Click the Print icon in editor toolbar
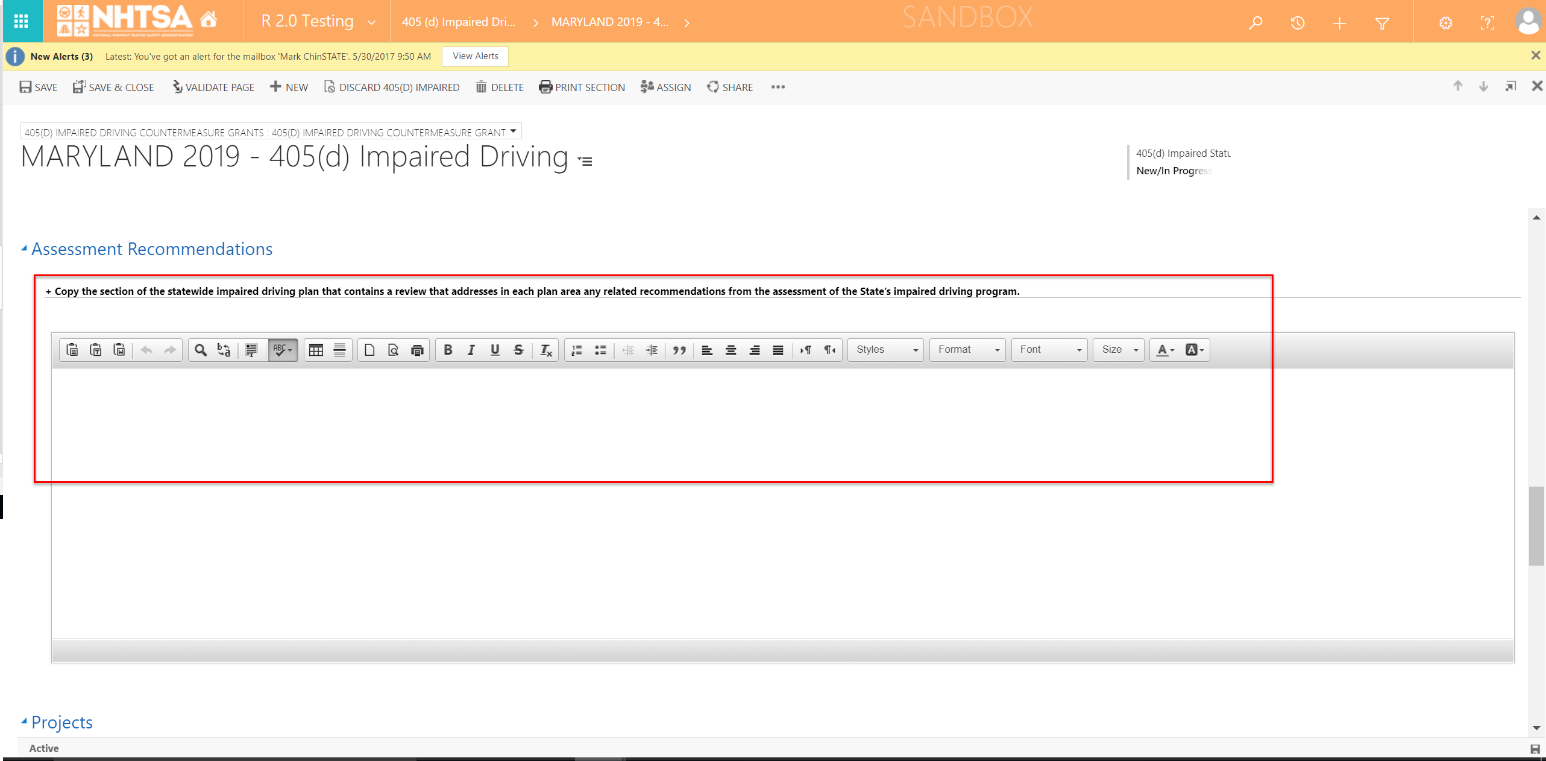The image size is (1546, 761). pyautogui.click(x=418, y=350)
